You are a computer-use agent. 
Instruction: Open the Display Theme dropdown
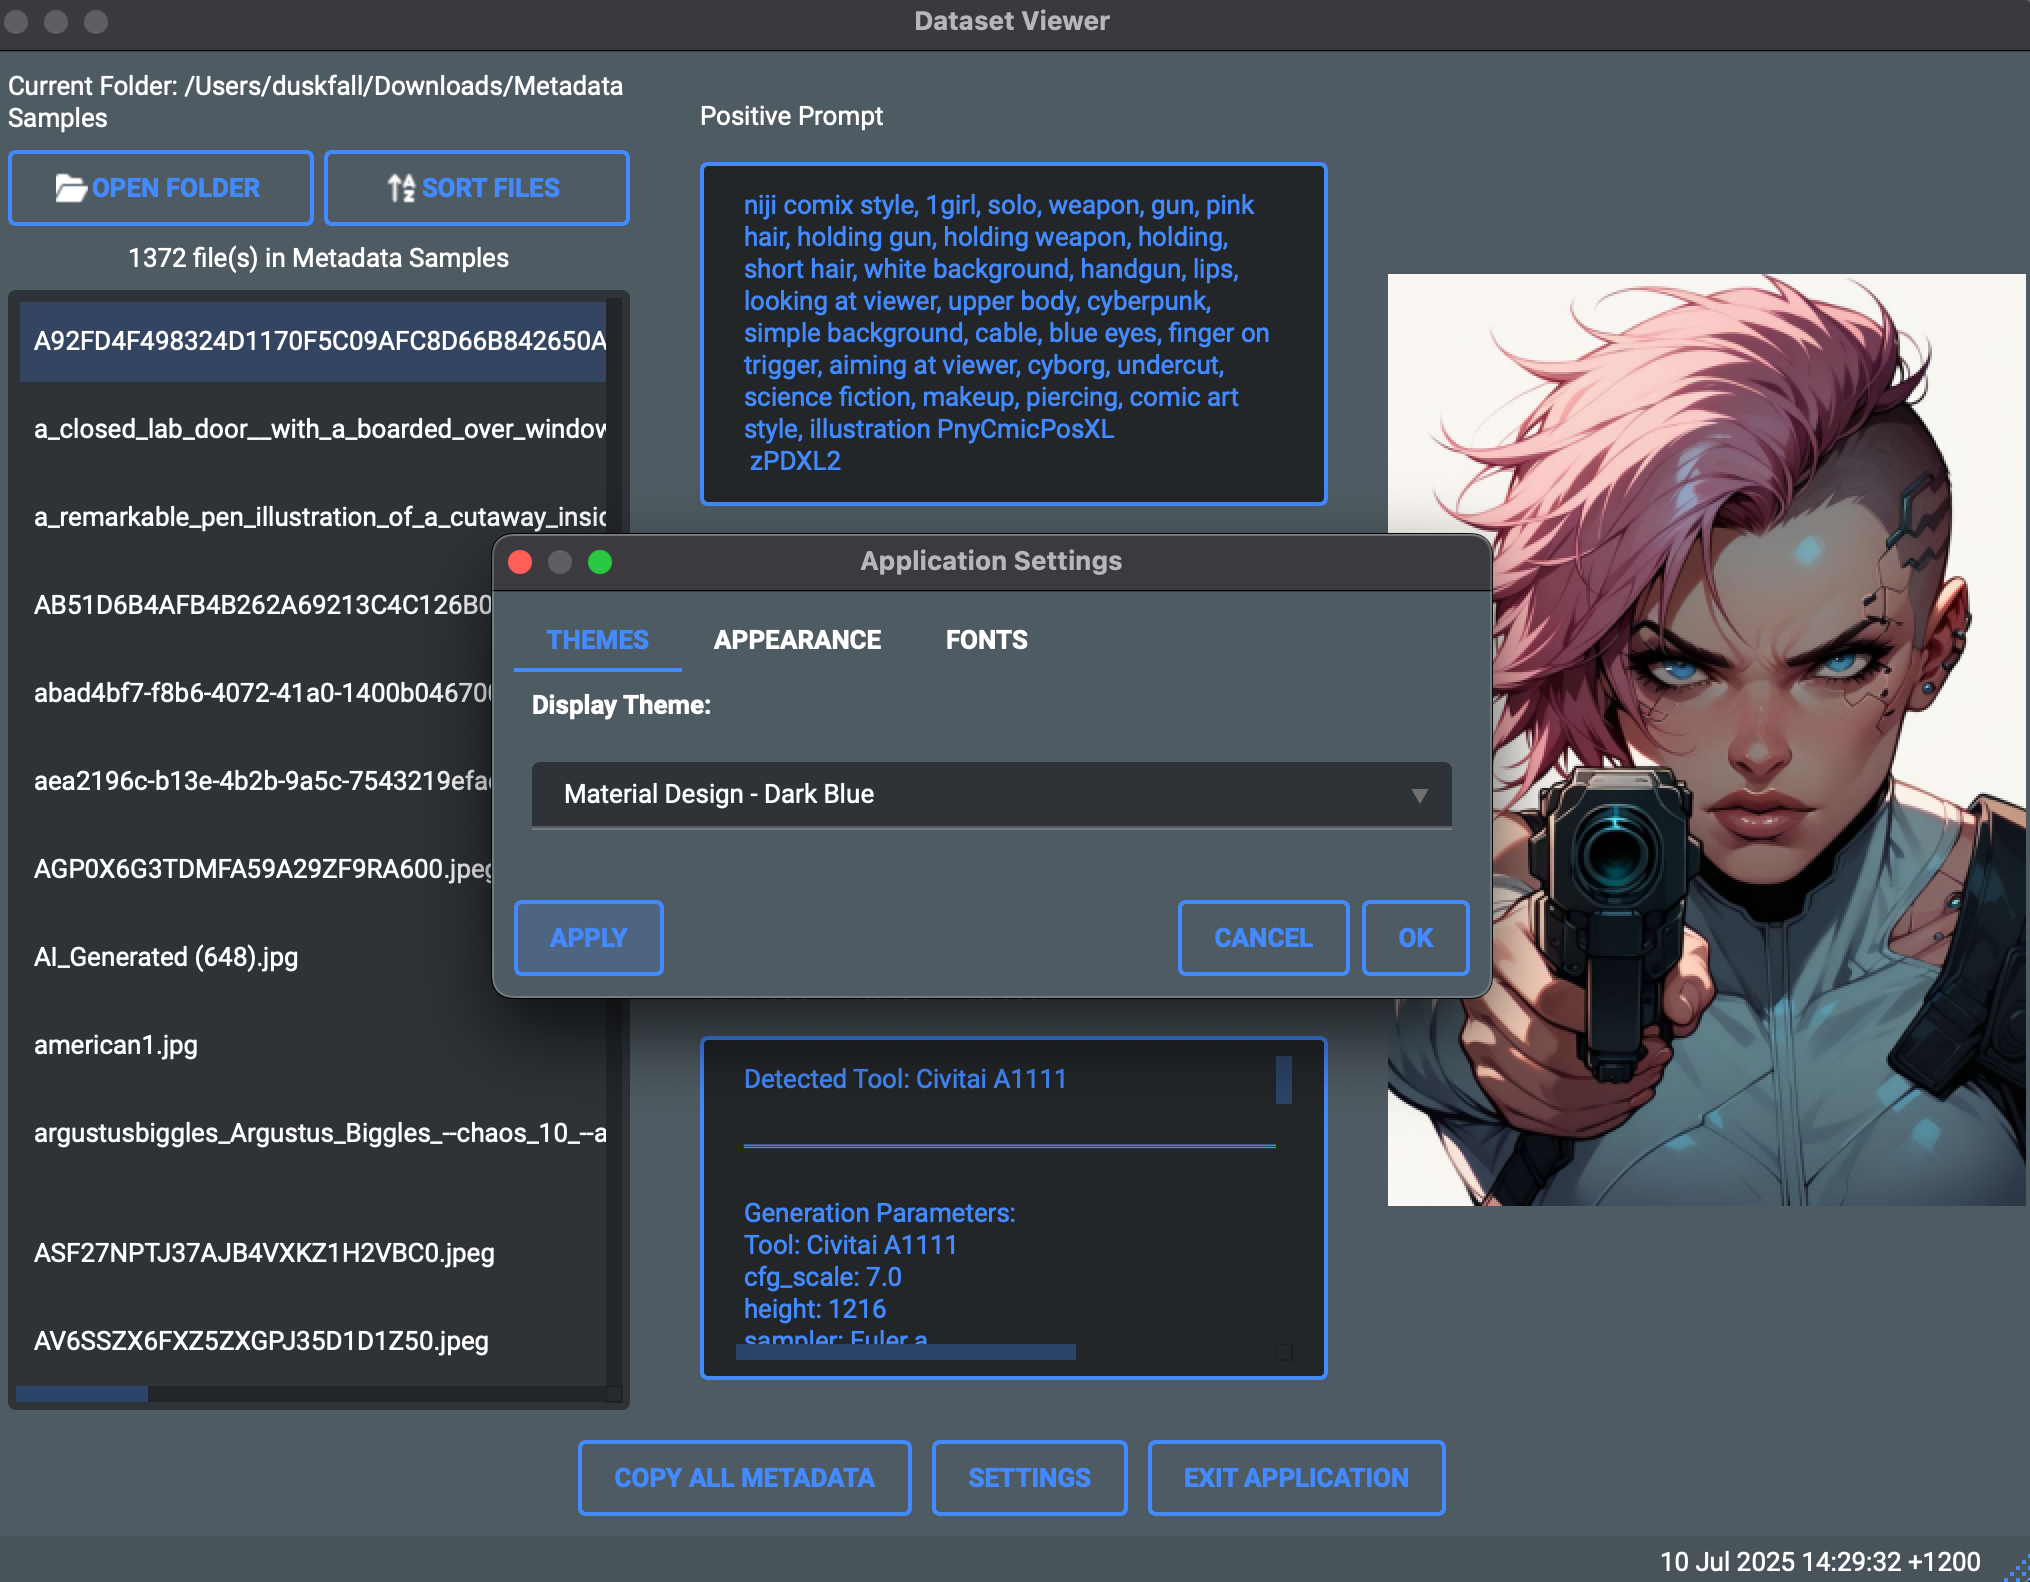coord(990,795)
